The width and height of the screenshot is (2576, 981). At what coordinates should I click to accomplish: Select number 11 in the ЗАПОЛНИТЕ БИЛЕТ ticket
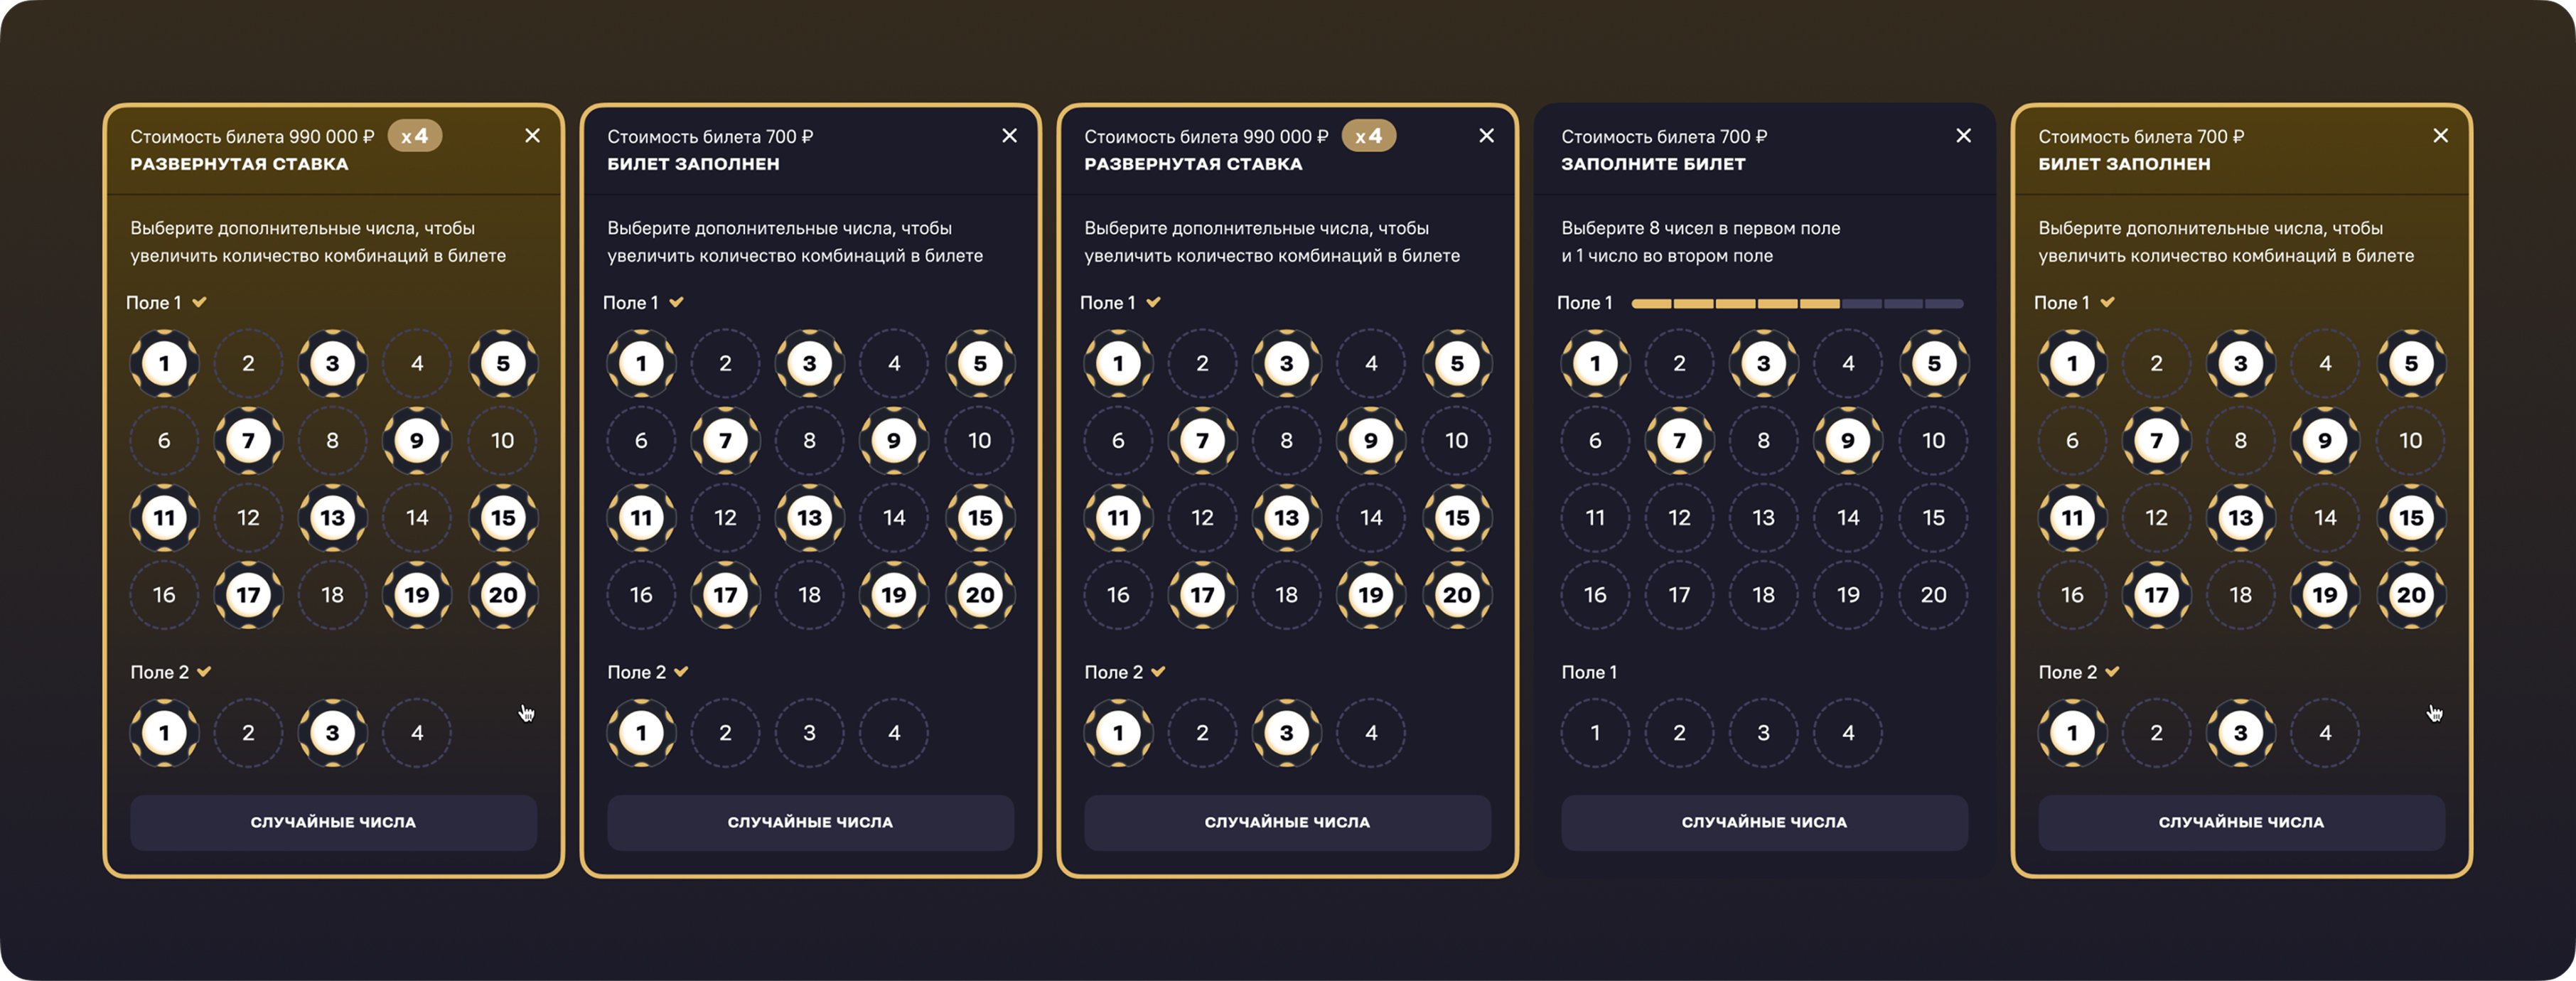pos(1595,518)
